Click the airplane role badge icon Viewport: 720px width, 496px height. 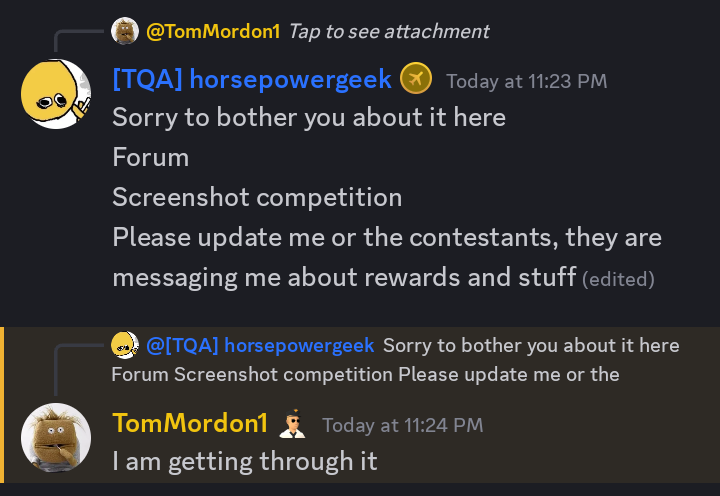(416, 79)
